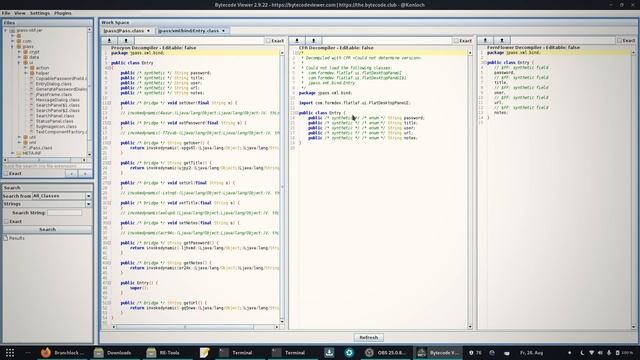Expand the util package node

click(x=19, y=137)
